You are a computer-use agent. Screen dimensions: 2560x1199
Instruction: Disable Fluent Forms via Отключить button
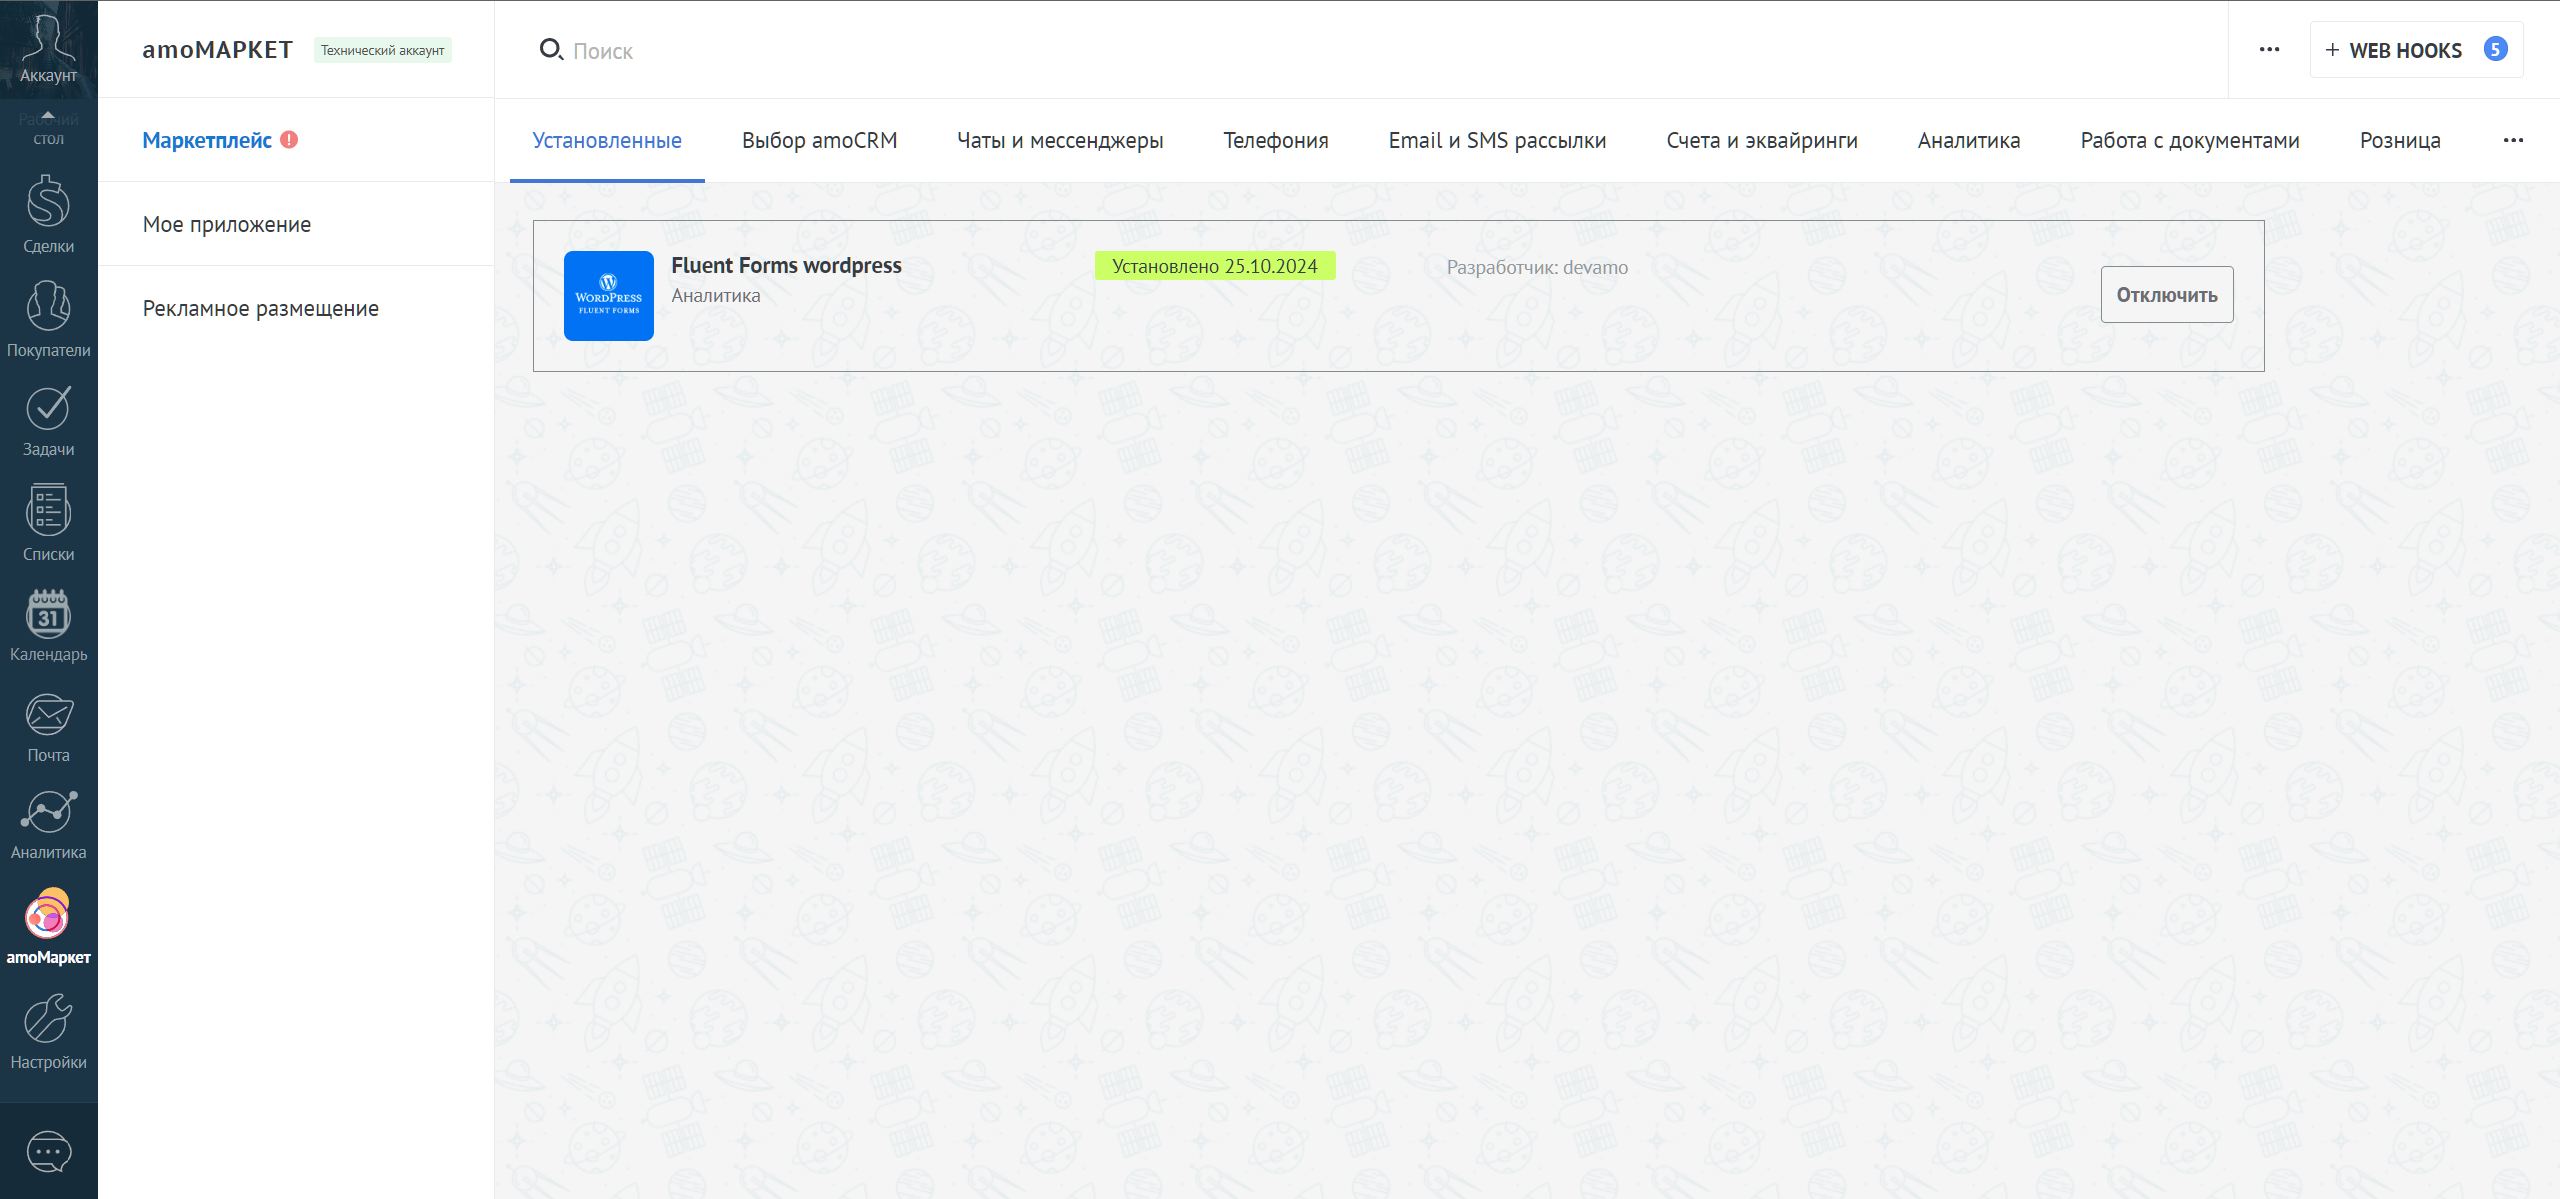[x=2166, y=293]
